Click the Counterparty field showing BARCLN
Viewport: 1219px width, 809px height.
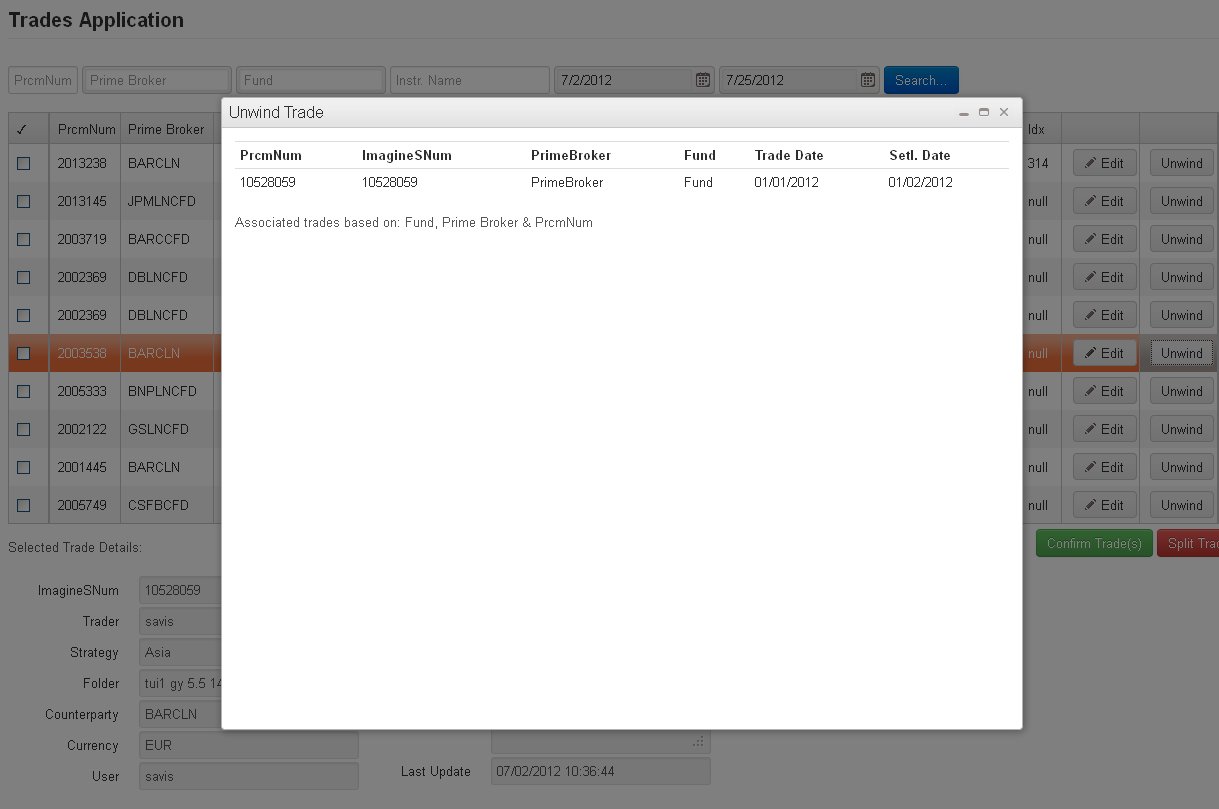[x=180, y=714]
